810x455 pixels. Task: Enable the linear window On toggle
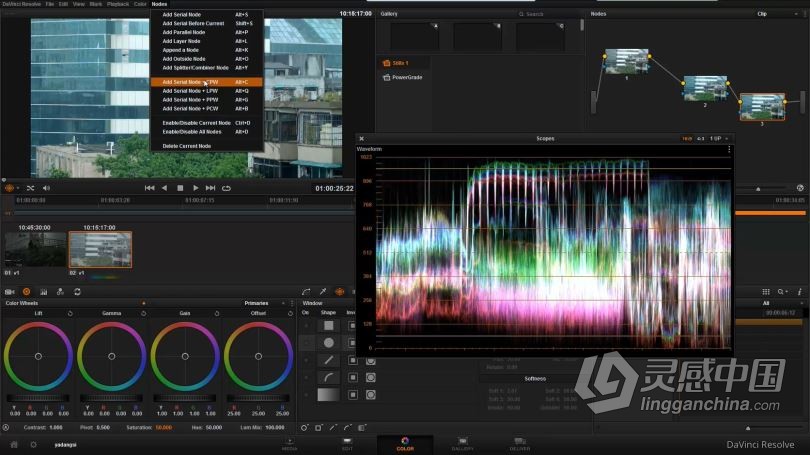point(306,325)
